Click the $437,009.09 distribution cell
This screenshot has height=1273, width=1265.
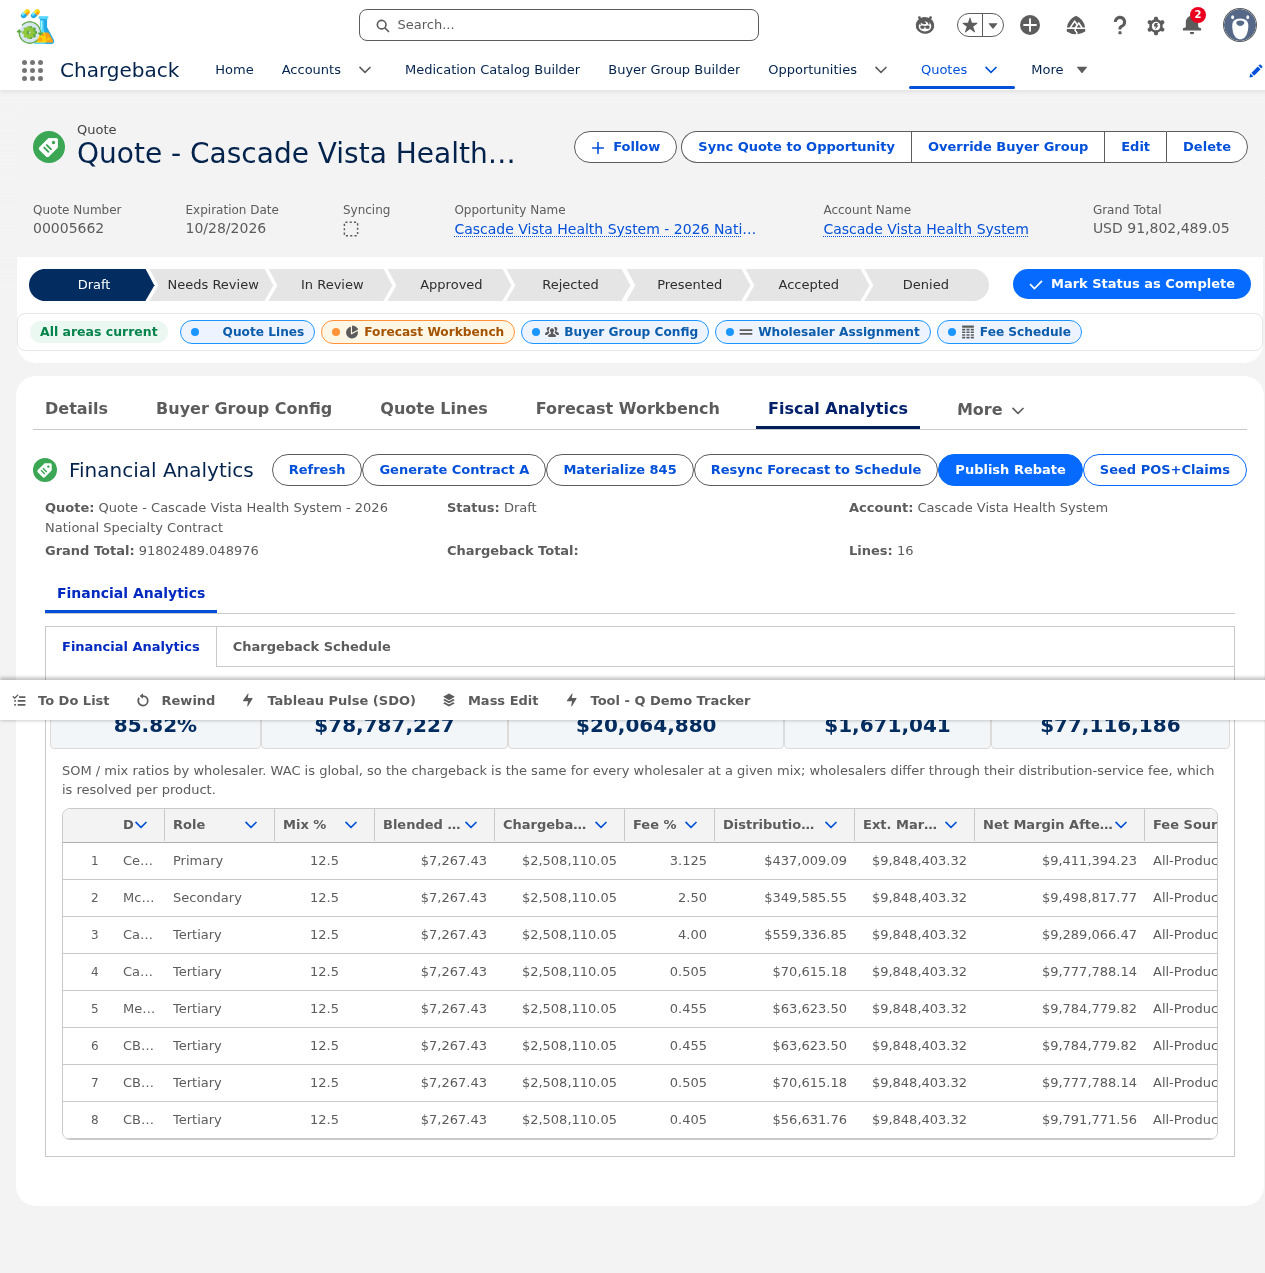785,861
